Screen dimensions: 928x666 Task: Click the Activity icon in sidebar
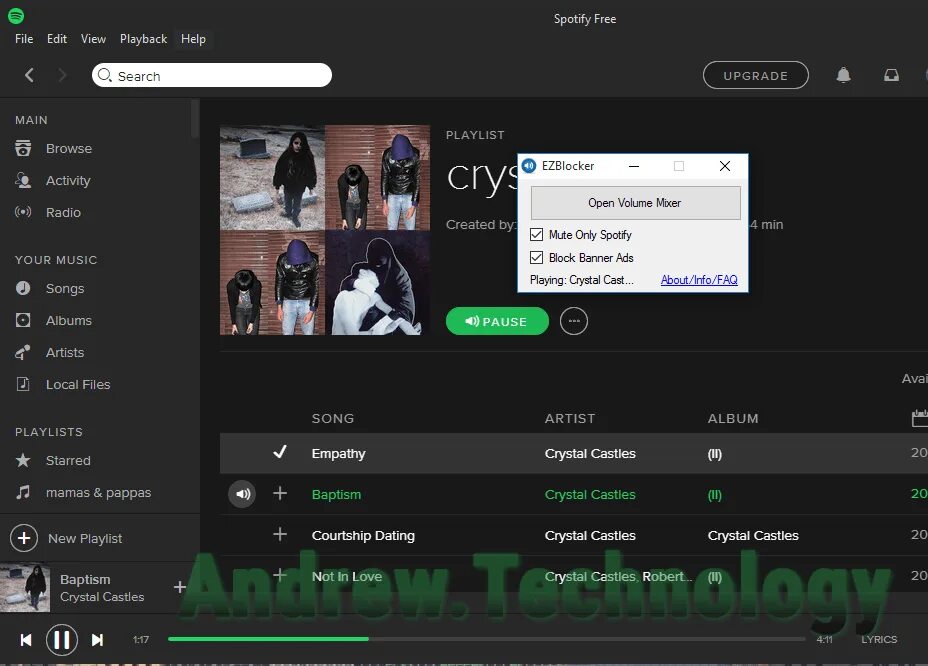23,180
